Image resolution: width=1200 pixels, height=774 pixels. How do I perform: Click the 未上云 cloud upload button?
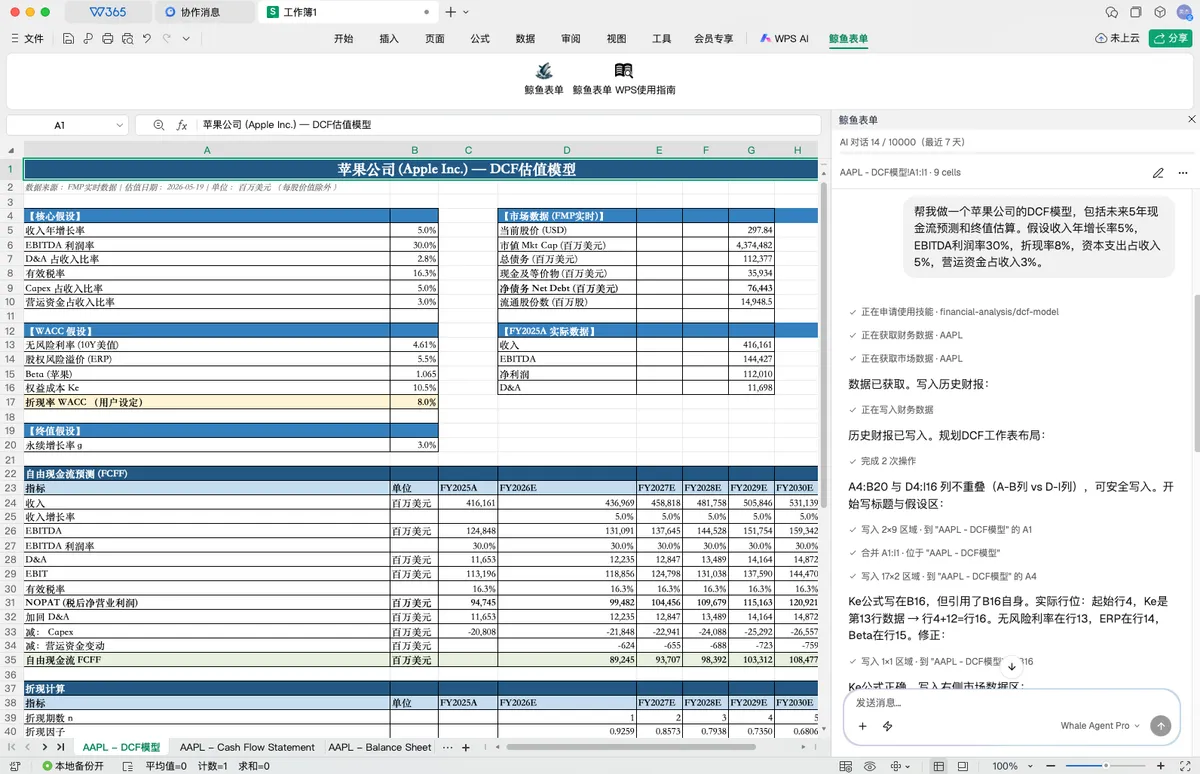pos(1117,39)
